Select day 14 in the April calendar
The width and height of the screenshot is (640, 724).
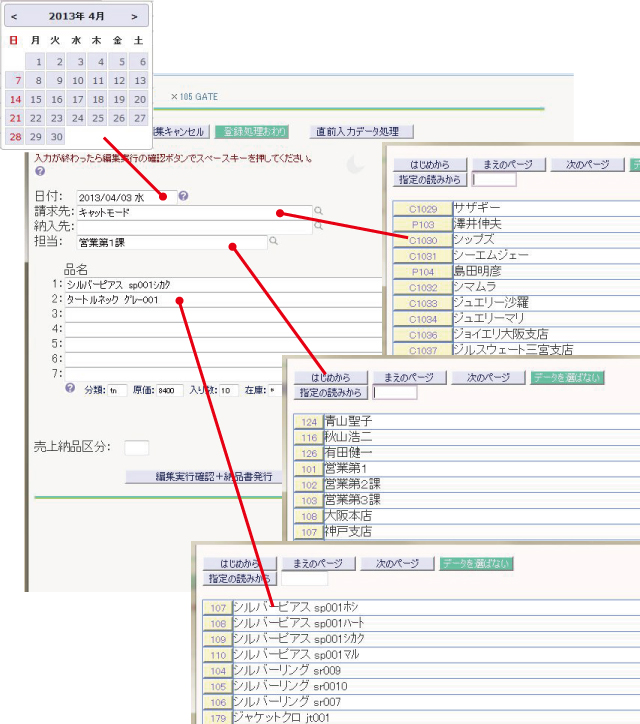click(x=14, y=99)
